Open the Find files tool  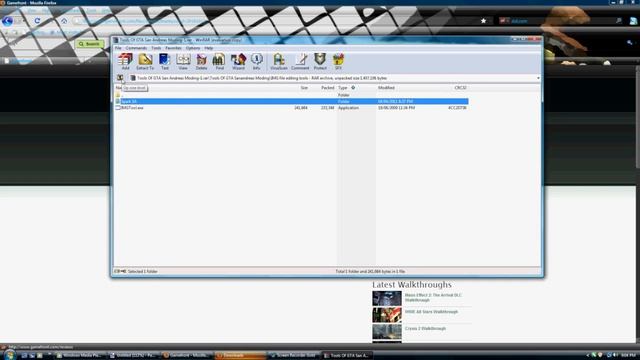pyautogui.click(x=219, y=61)
